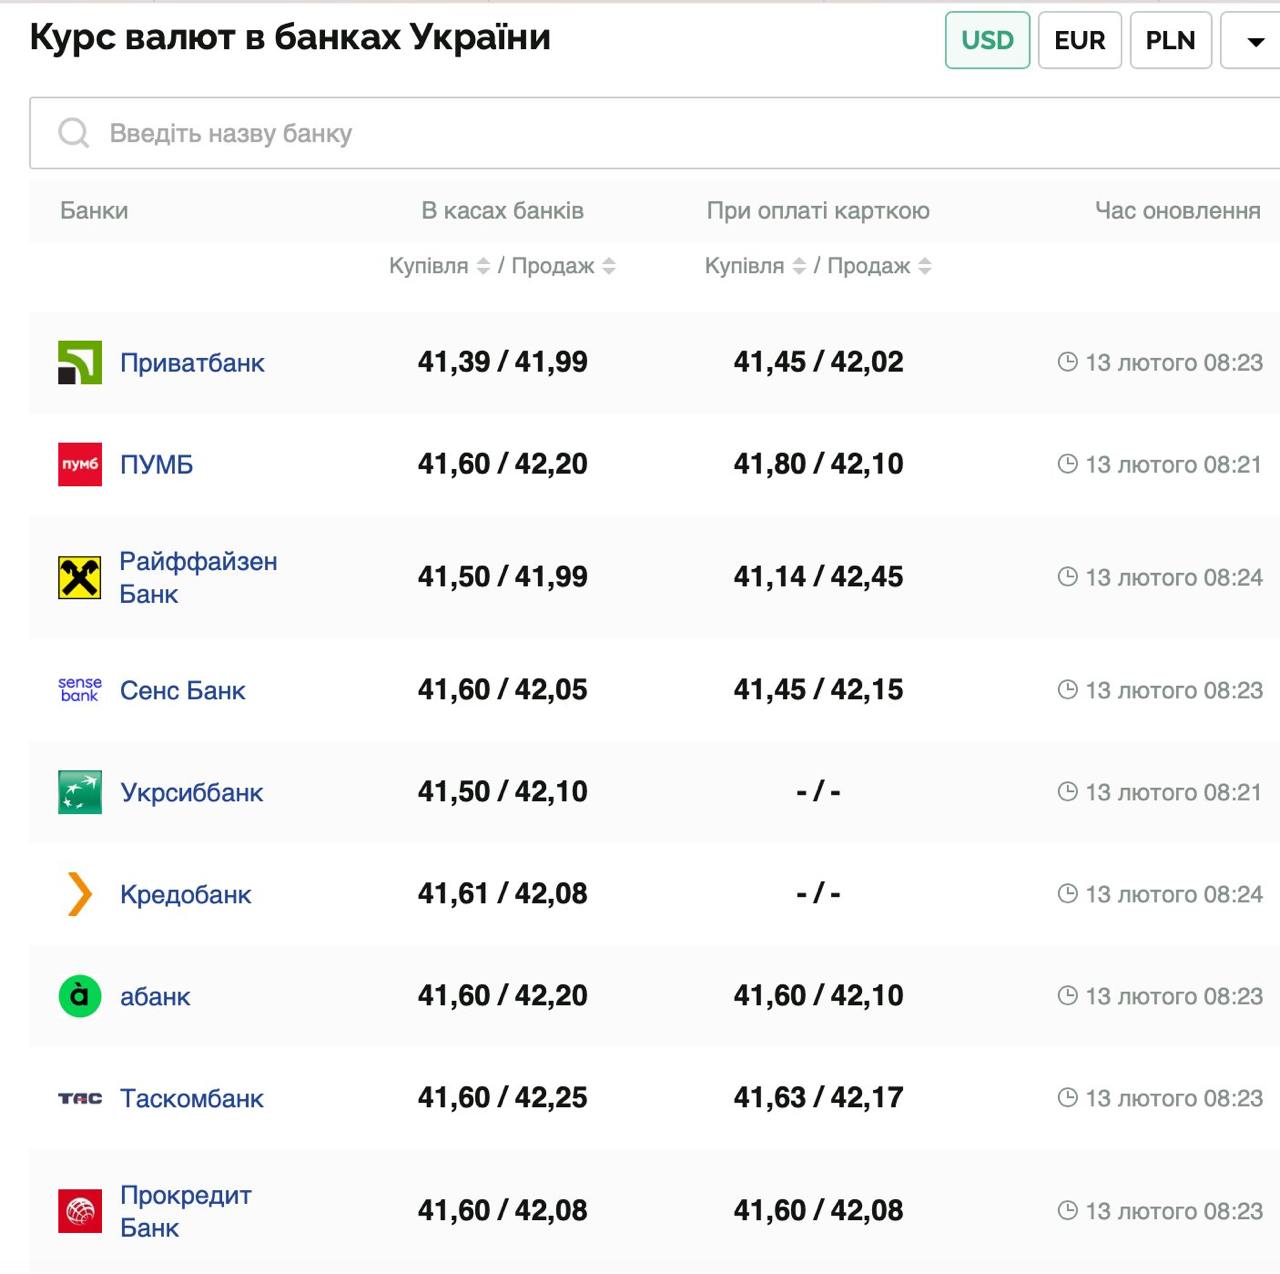Click the orange Кредобанк chevron logo
Screen dimensions: 1280x1274
tap(80, 894)
